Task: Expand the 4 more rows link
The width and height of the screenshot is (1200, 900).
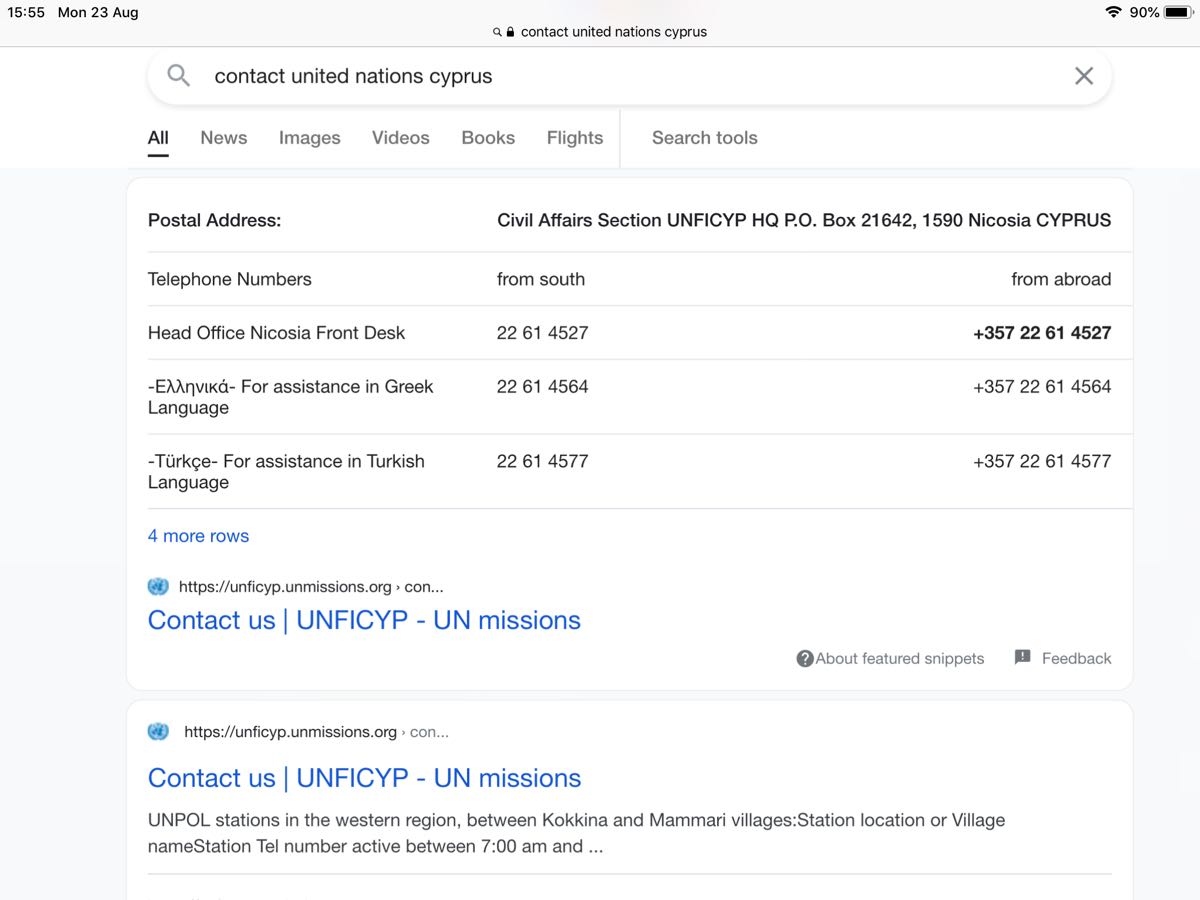Action: pyautogui.click(x=198, y=536)
